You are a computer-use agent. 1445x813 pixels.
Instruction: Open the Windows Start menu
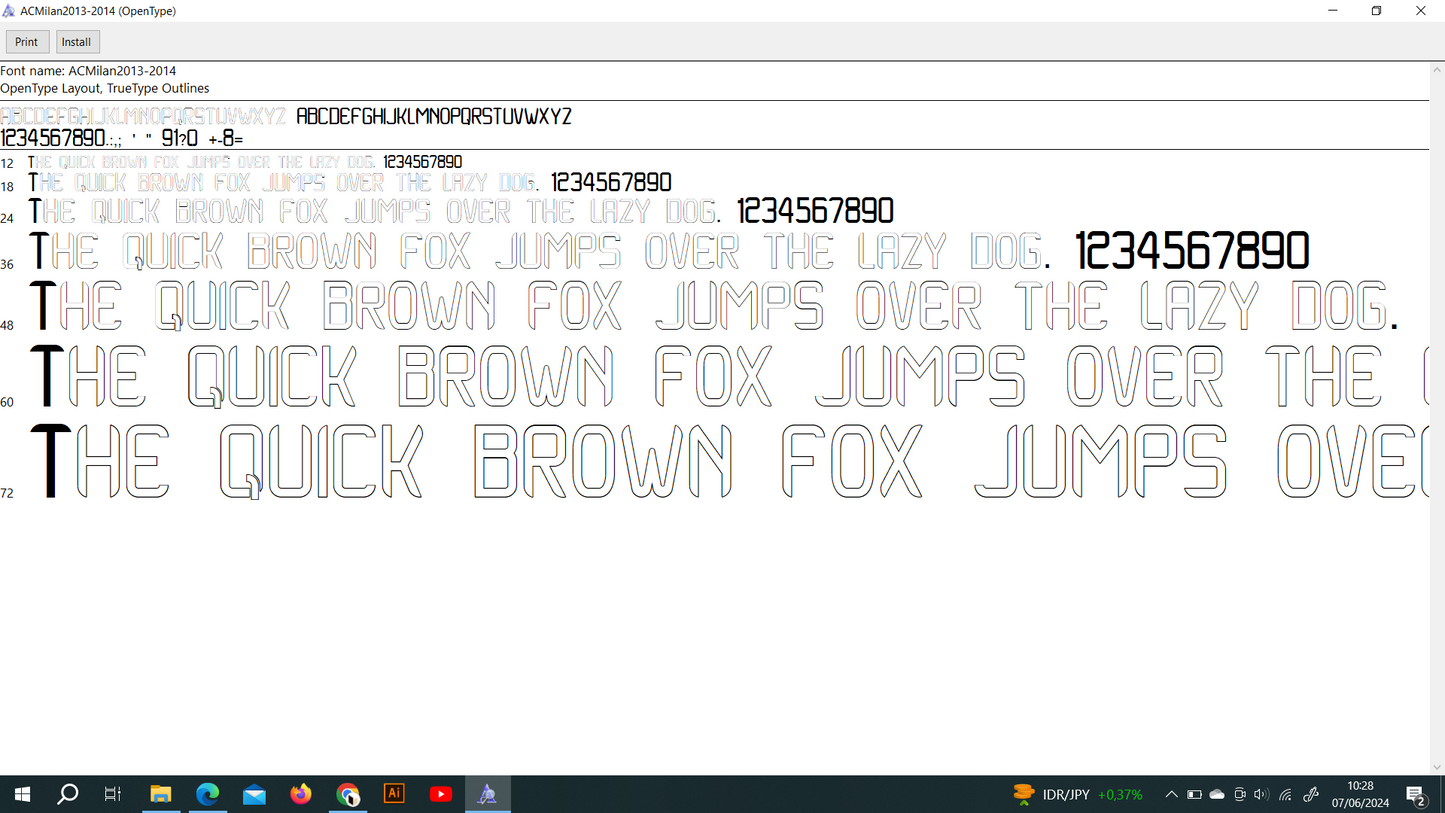click(x=22, y=794)
